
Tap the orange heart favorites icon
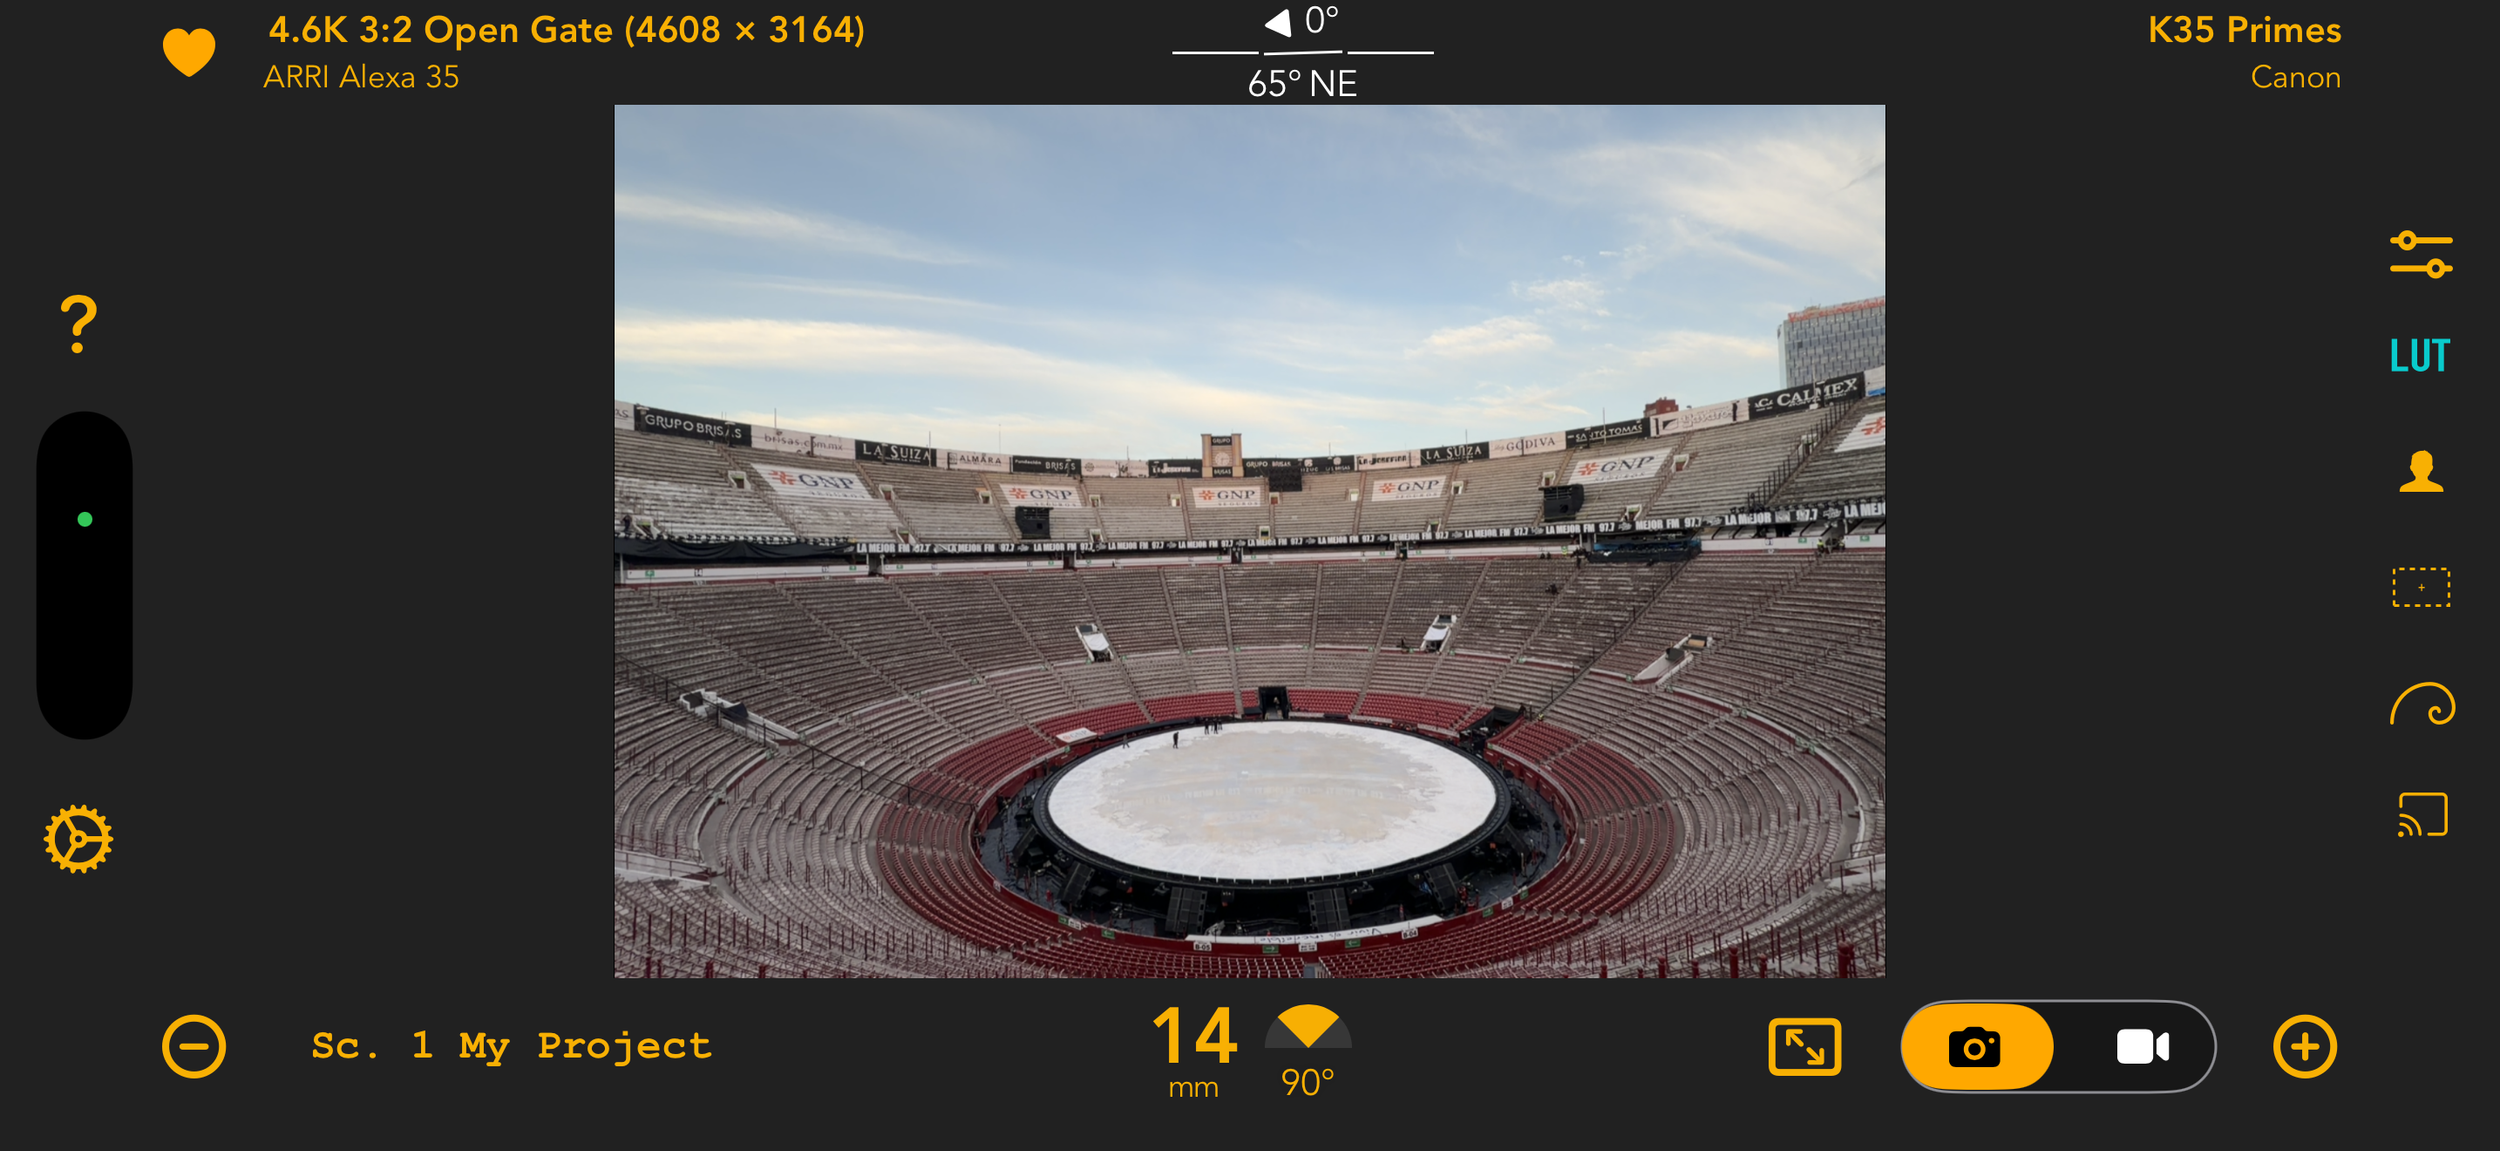click(189, 52)
